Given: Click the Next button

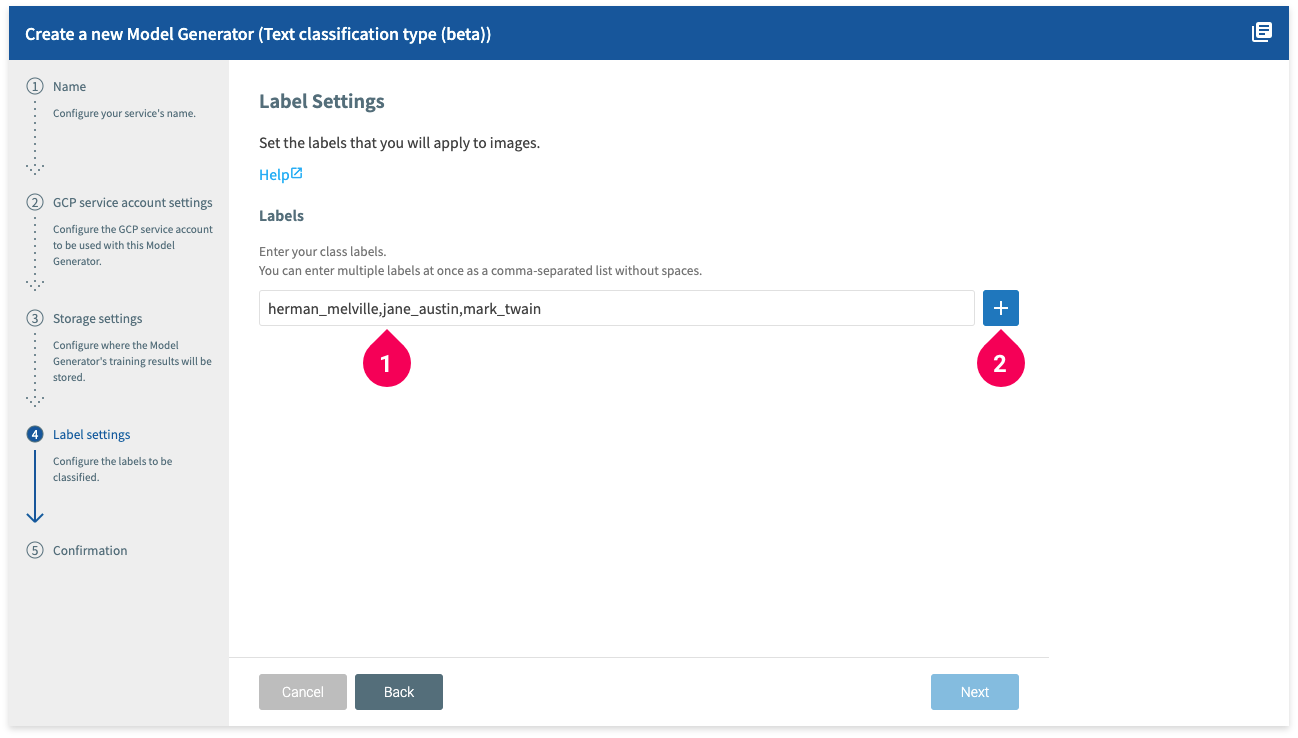Looking at the screenshot, I should (x=975, y=692).
